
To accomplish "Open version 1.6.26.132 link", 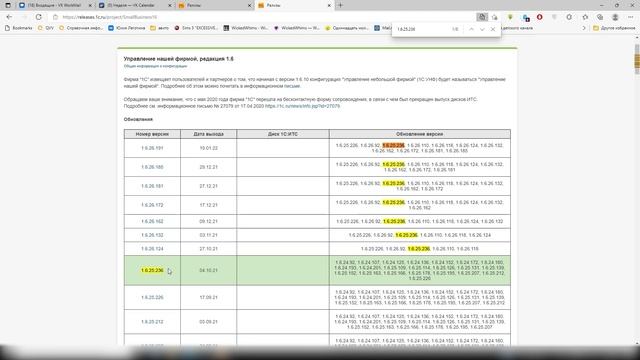I will click(x=152, y=235).
